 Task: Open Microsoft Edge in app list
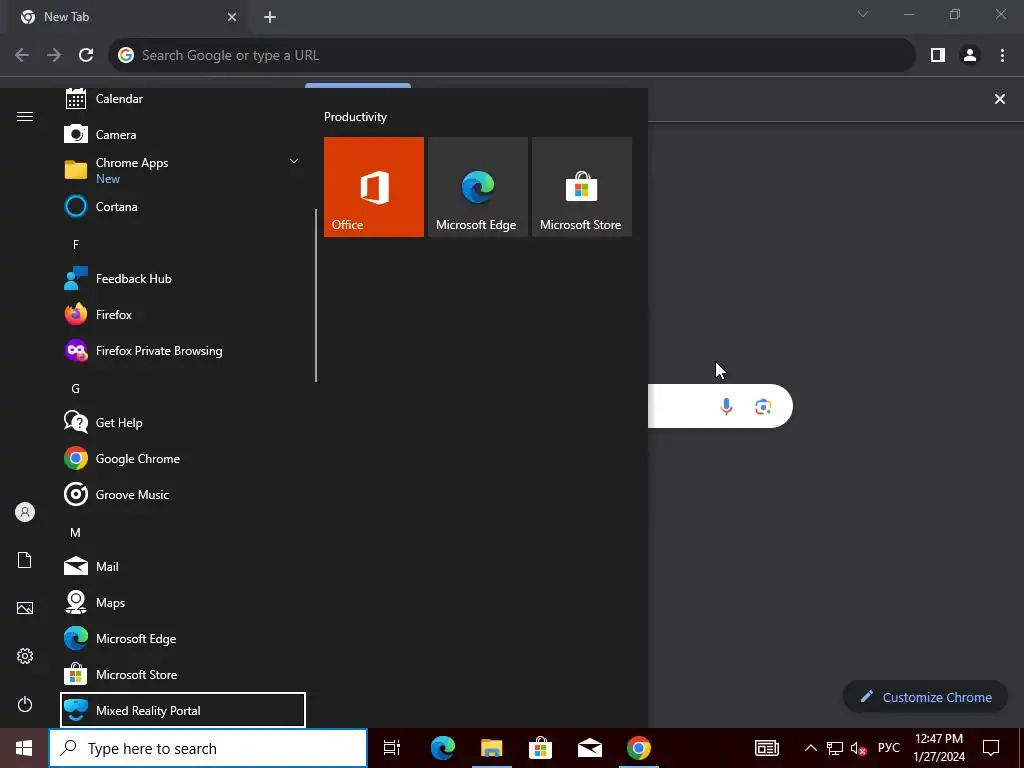[x=183, y=638]
